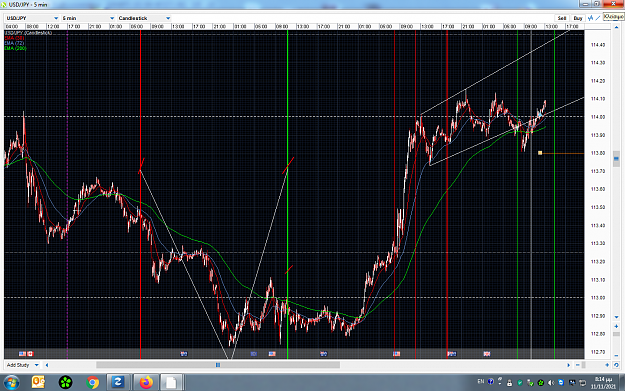625x391 pixels.
Task: Open the Candlestick chart type dropdown
Action: click(x=144, y=18)
